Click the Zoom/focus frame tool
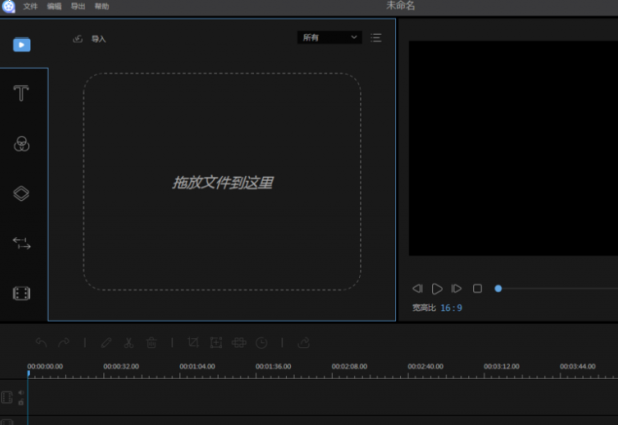Screen dimensions: 618x425 pos(216,342)
